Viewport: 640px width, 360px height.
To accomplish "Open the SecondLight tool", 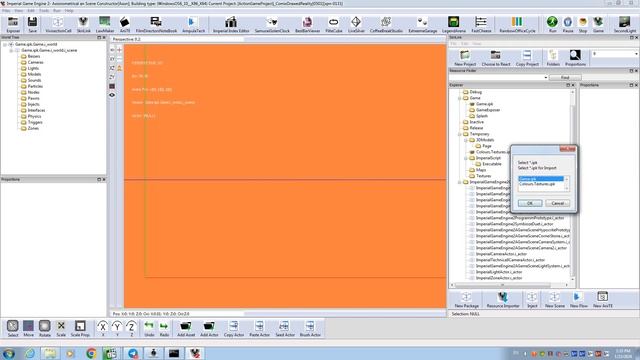I will [624, 24].
